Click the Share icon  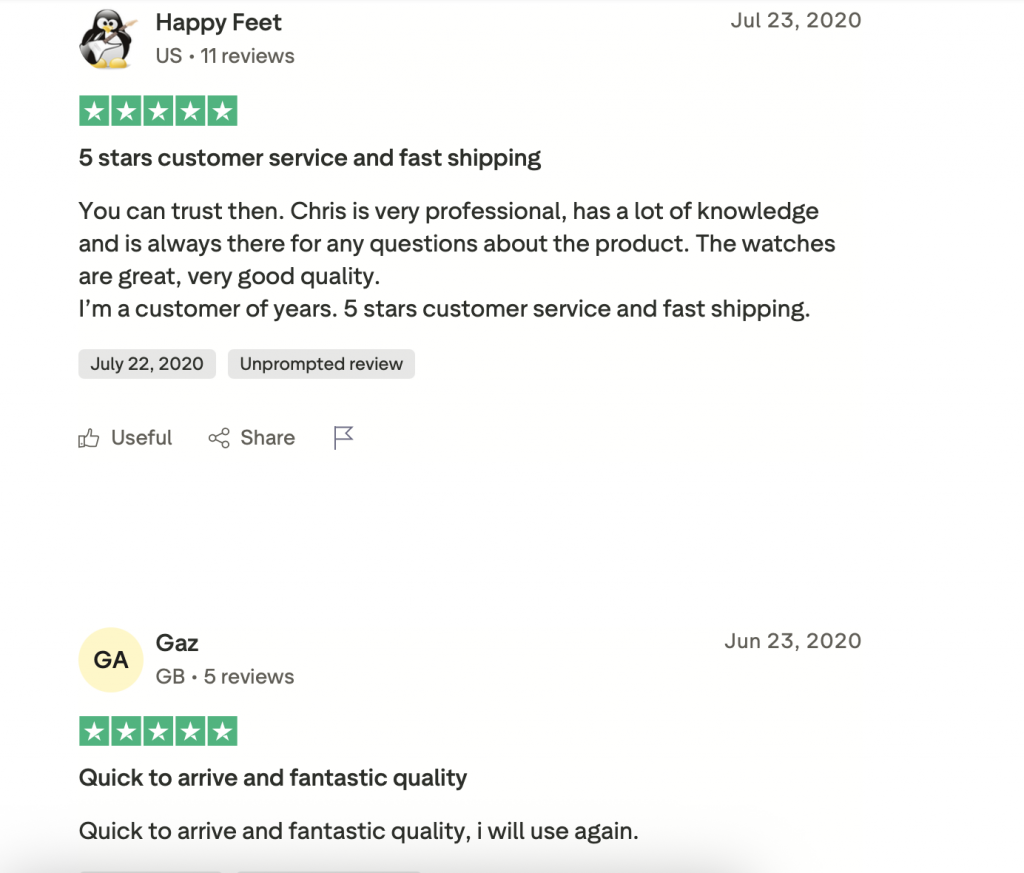pos(219,438)
